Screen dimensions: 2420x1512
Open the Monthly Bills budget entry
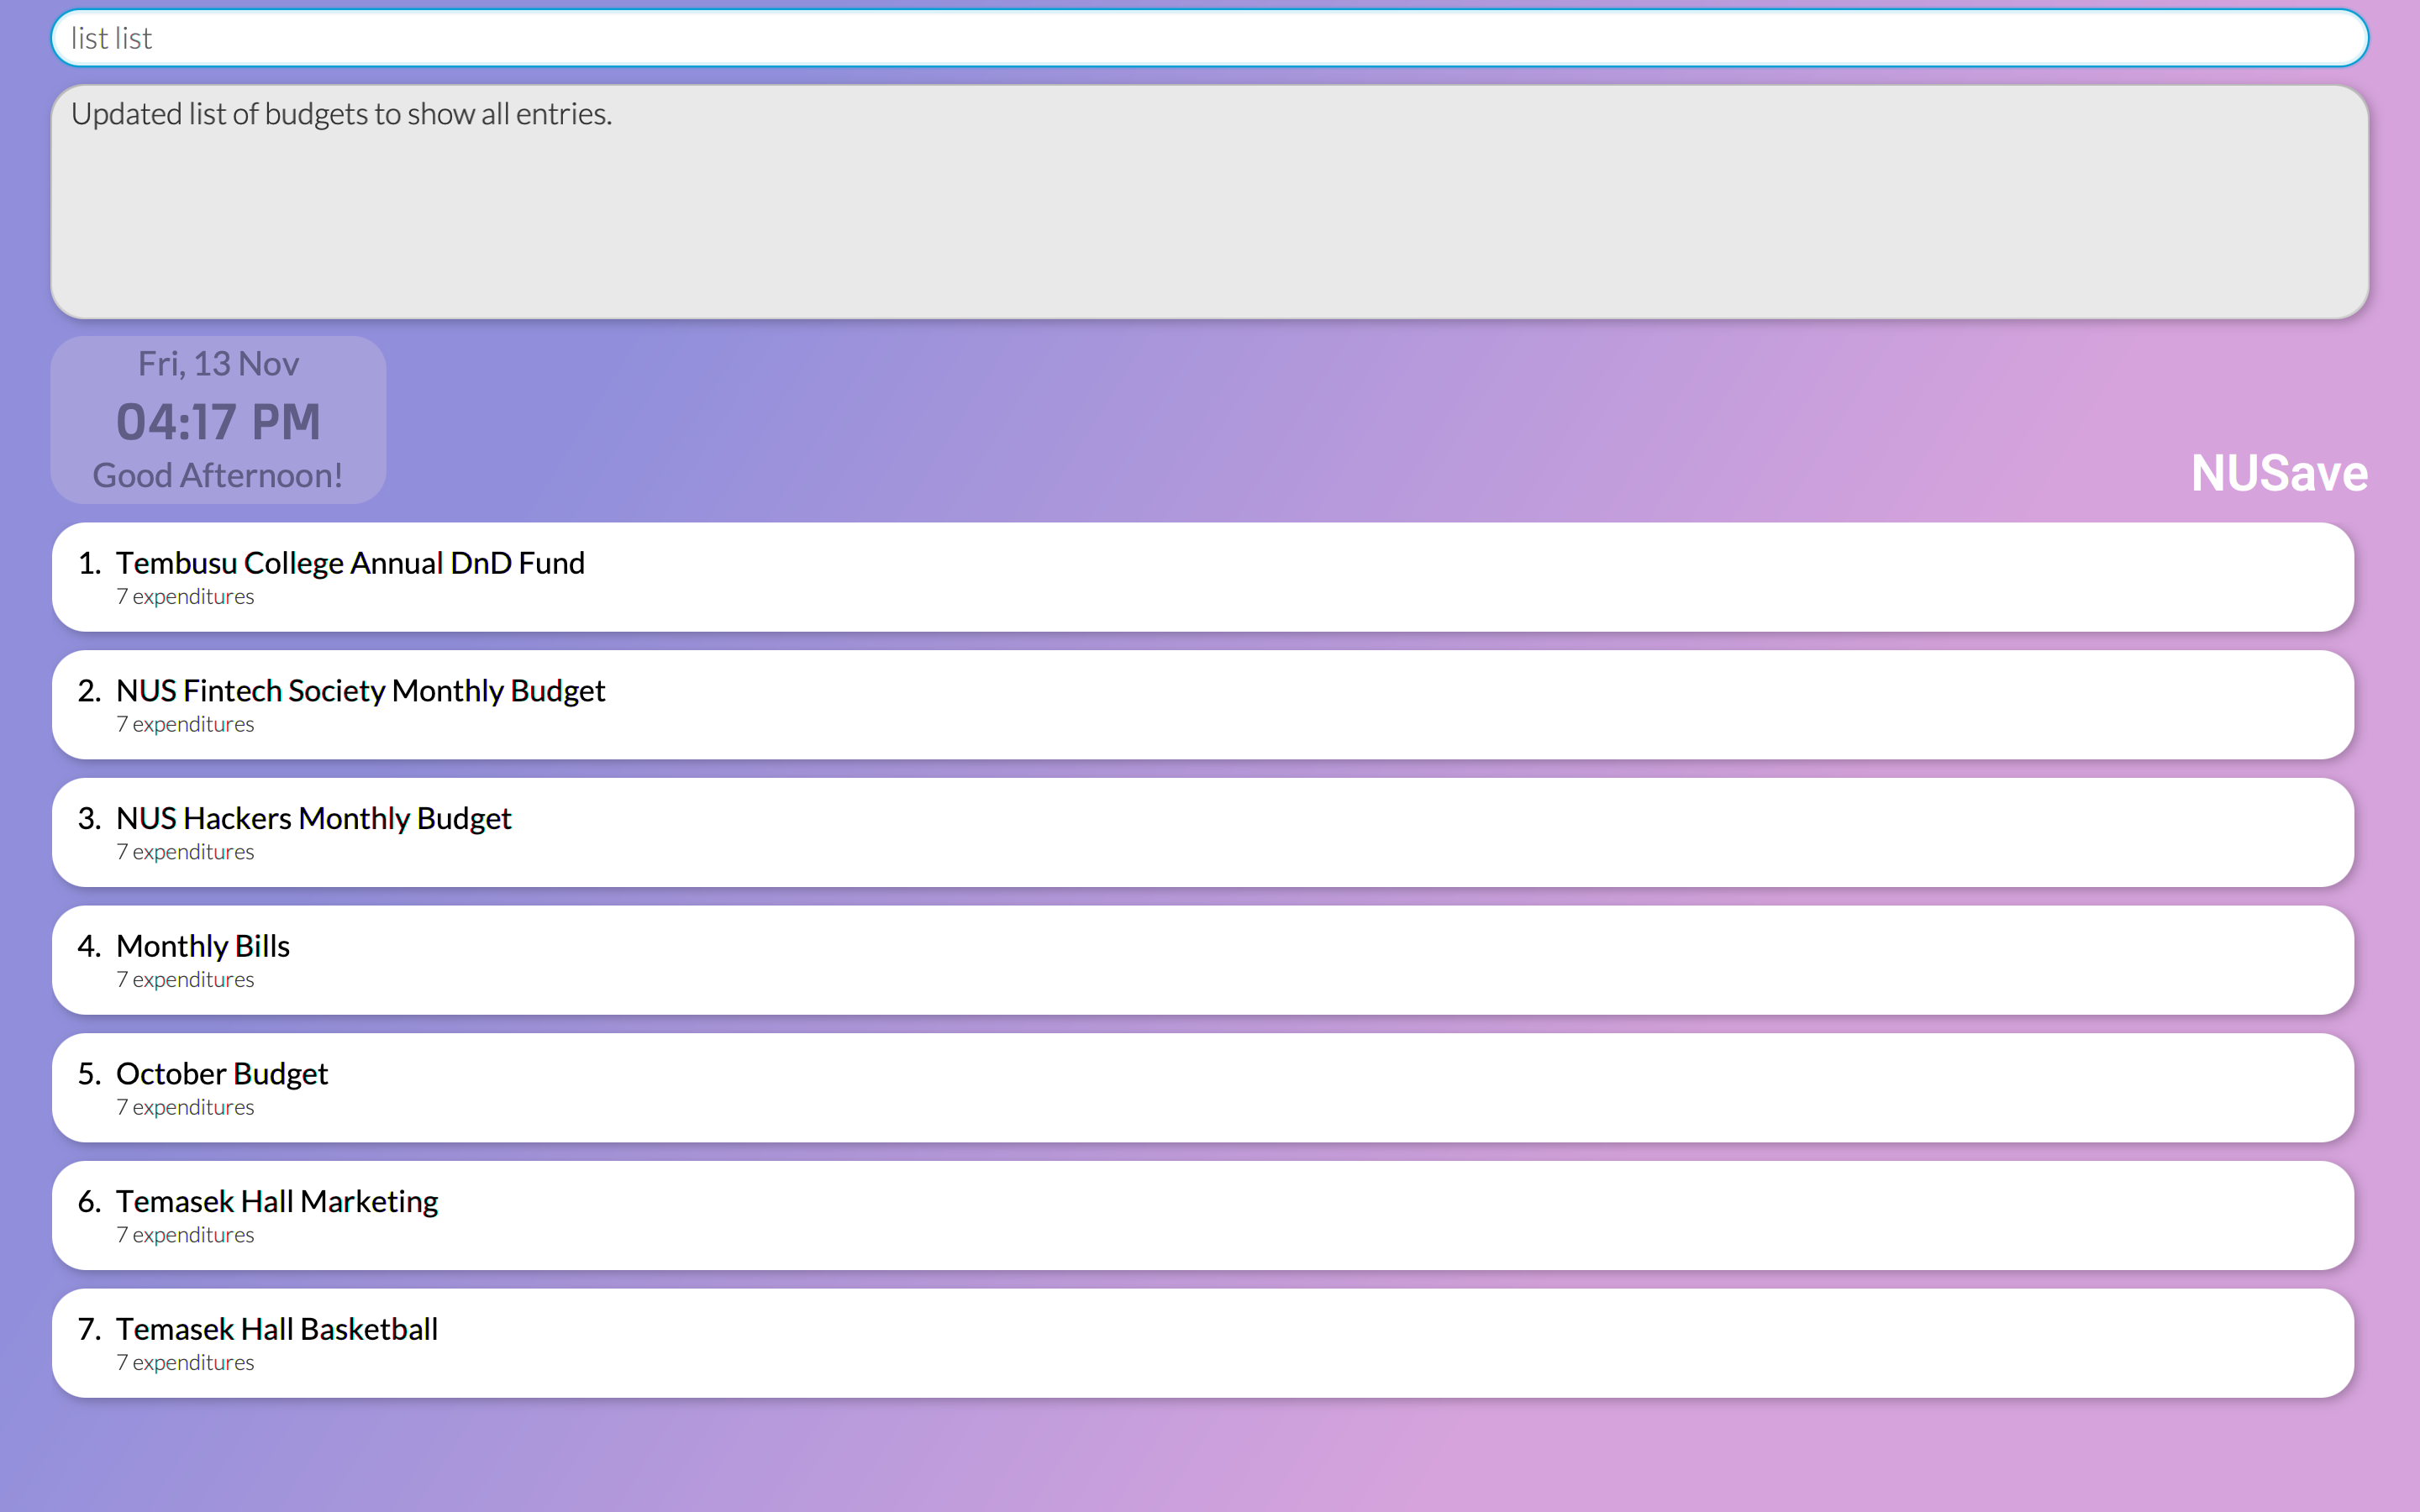coord(1202,960)
